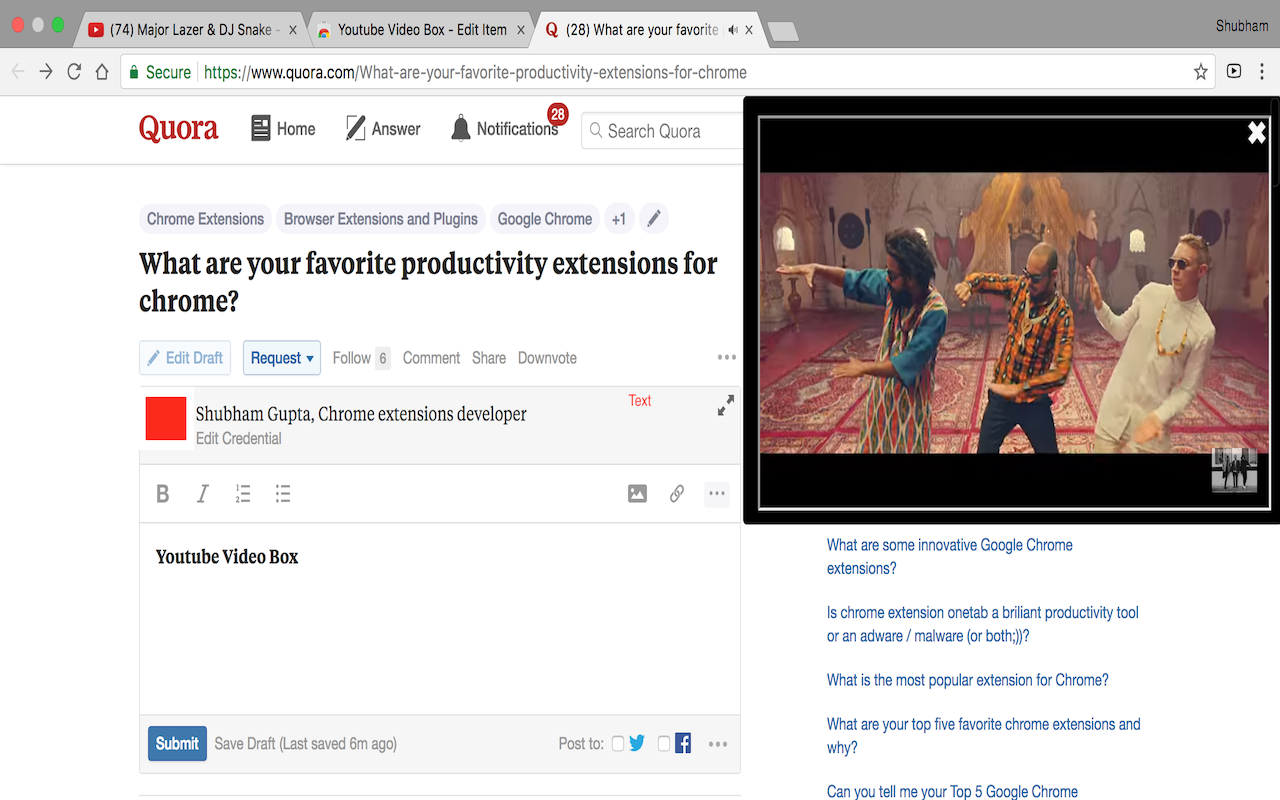The image size is (1280, 800).
Task: Insert a link into the answer
Action: pos(677,494)
